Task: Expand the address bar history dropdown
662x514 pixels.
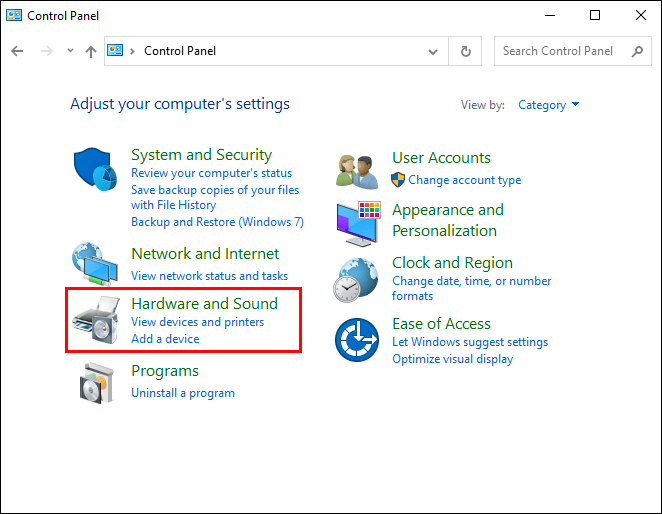Action: click(433, 51)
